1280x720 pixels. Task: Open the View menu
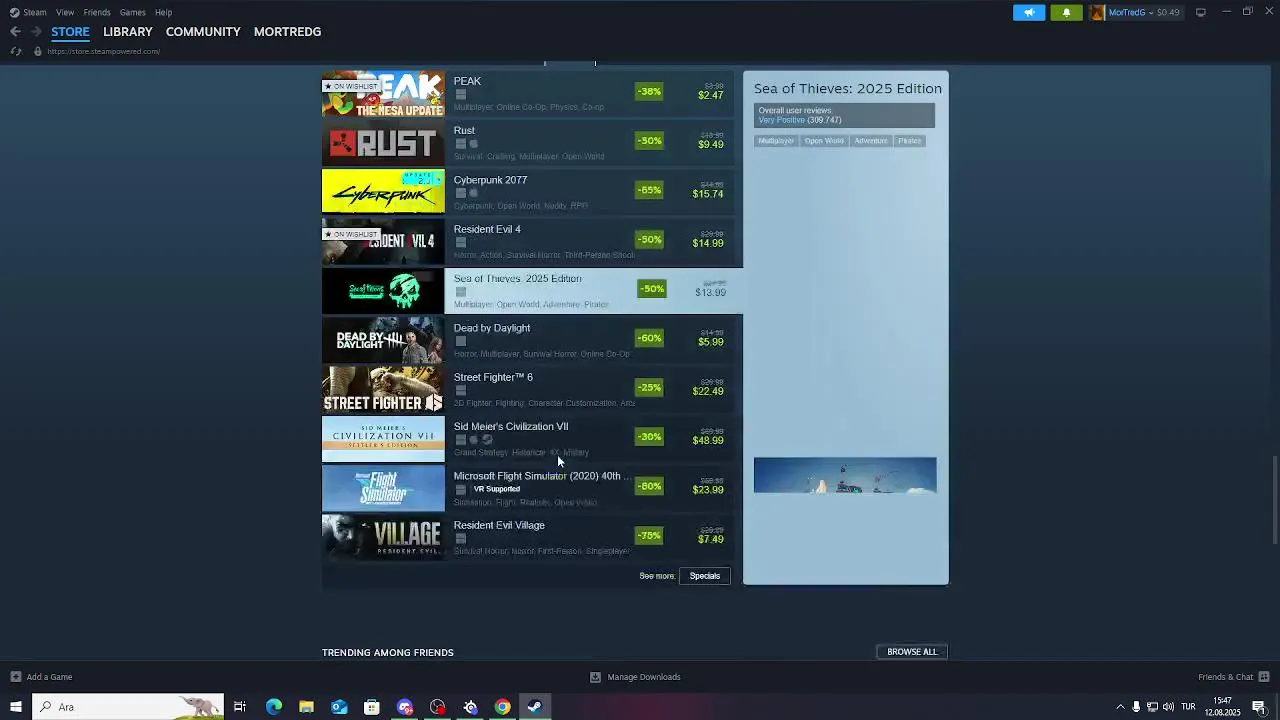coord(65,12)
